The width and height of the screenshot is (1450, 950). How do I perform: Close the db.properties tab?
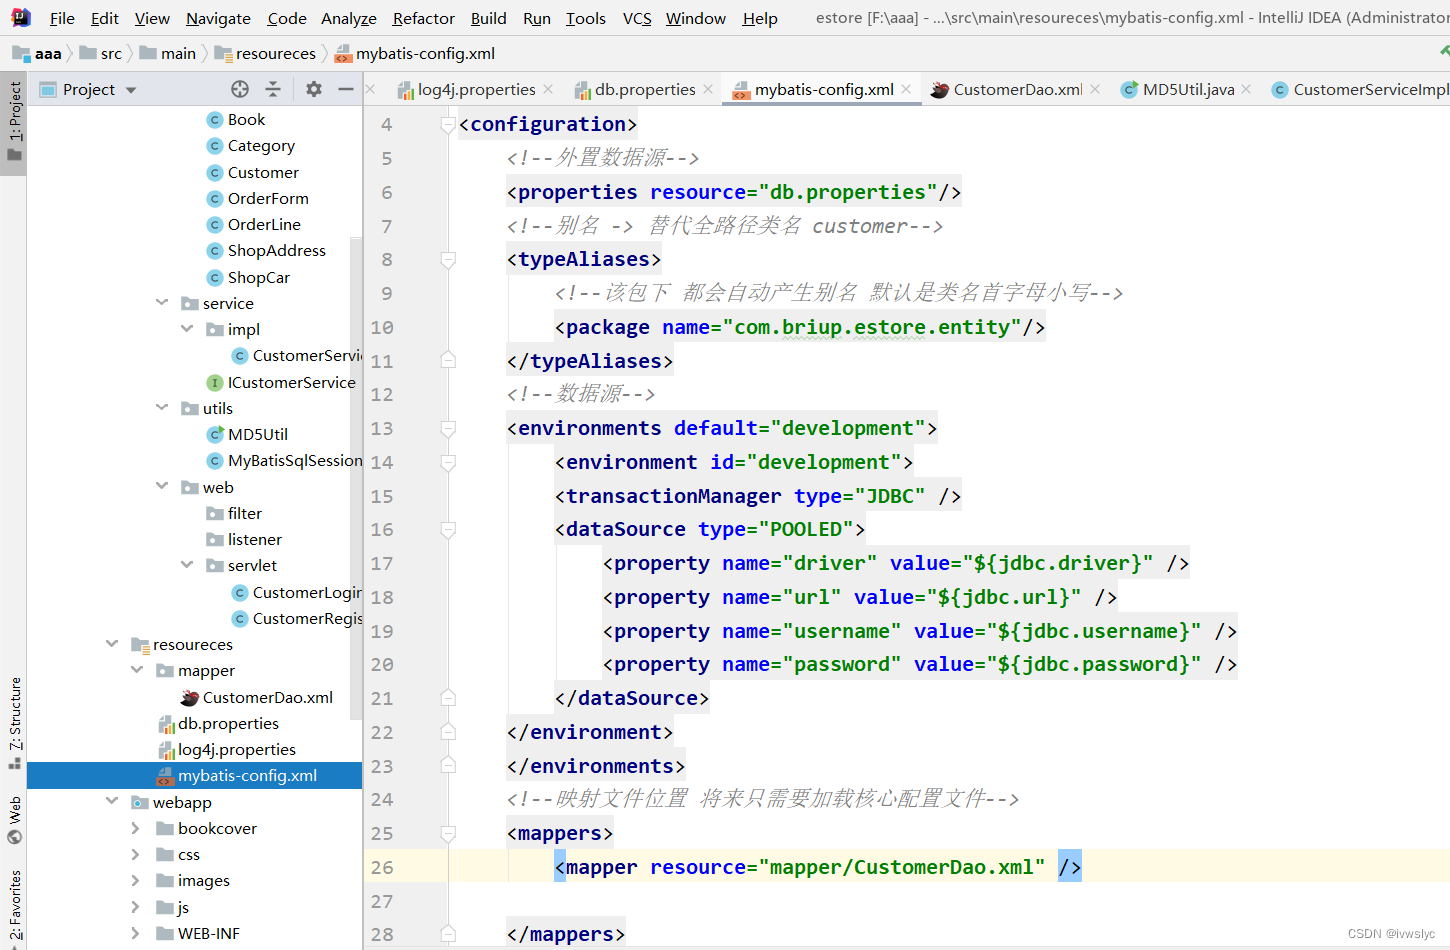[x=708, y=89]
